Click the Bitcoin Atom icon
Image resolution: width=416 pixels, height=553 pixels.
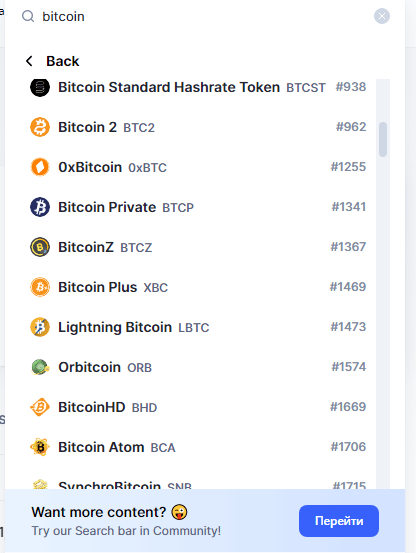coord(40,447)
